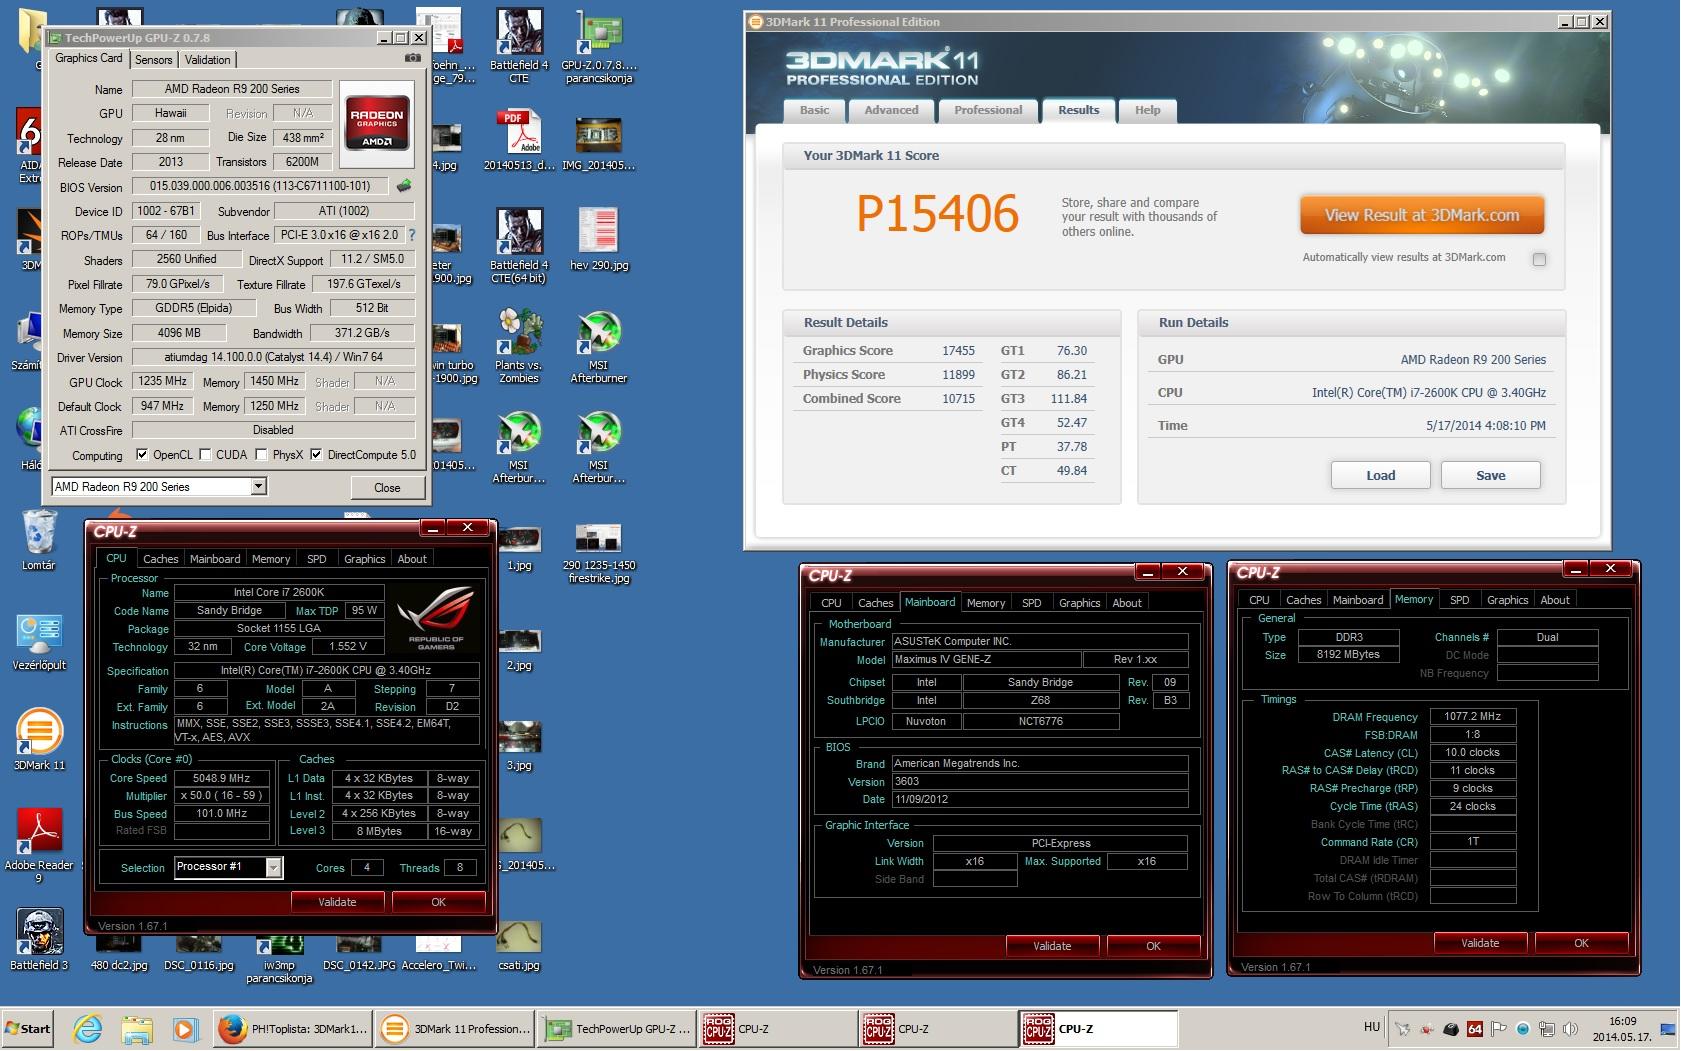Switch to the Sensors tab in GPU-Z

point(153,60)
